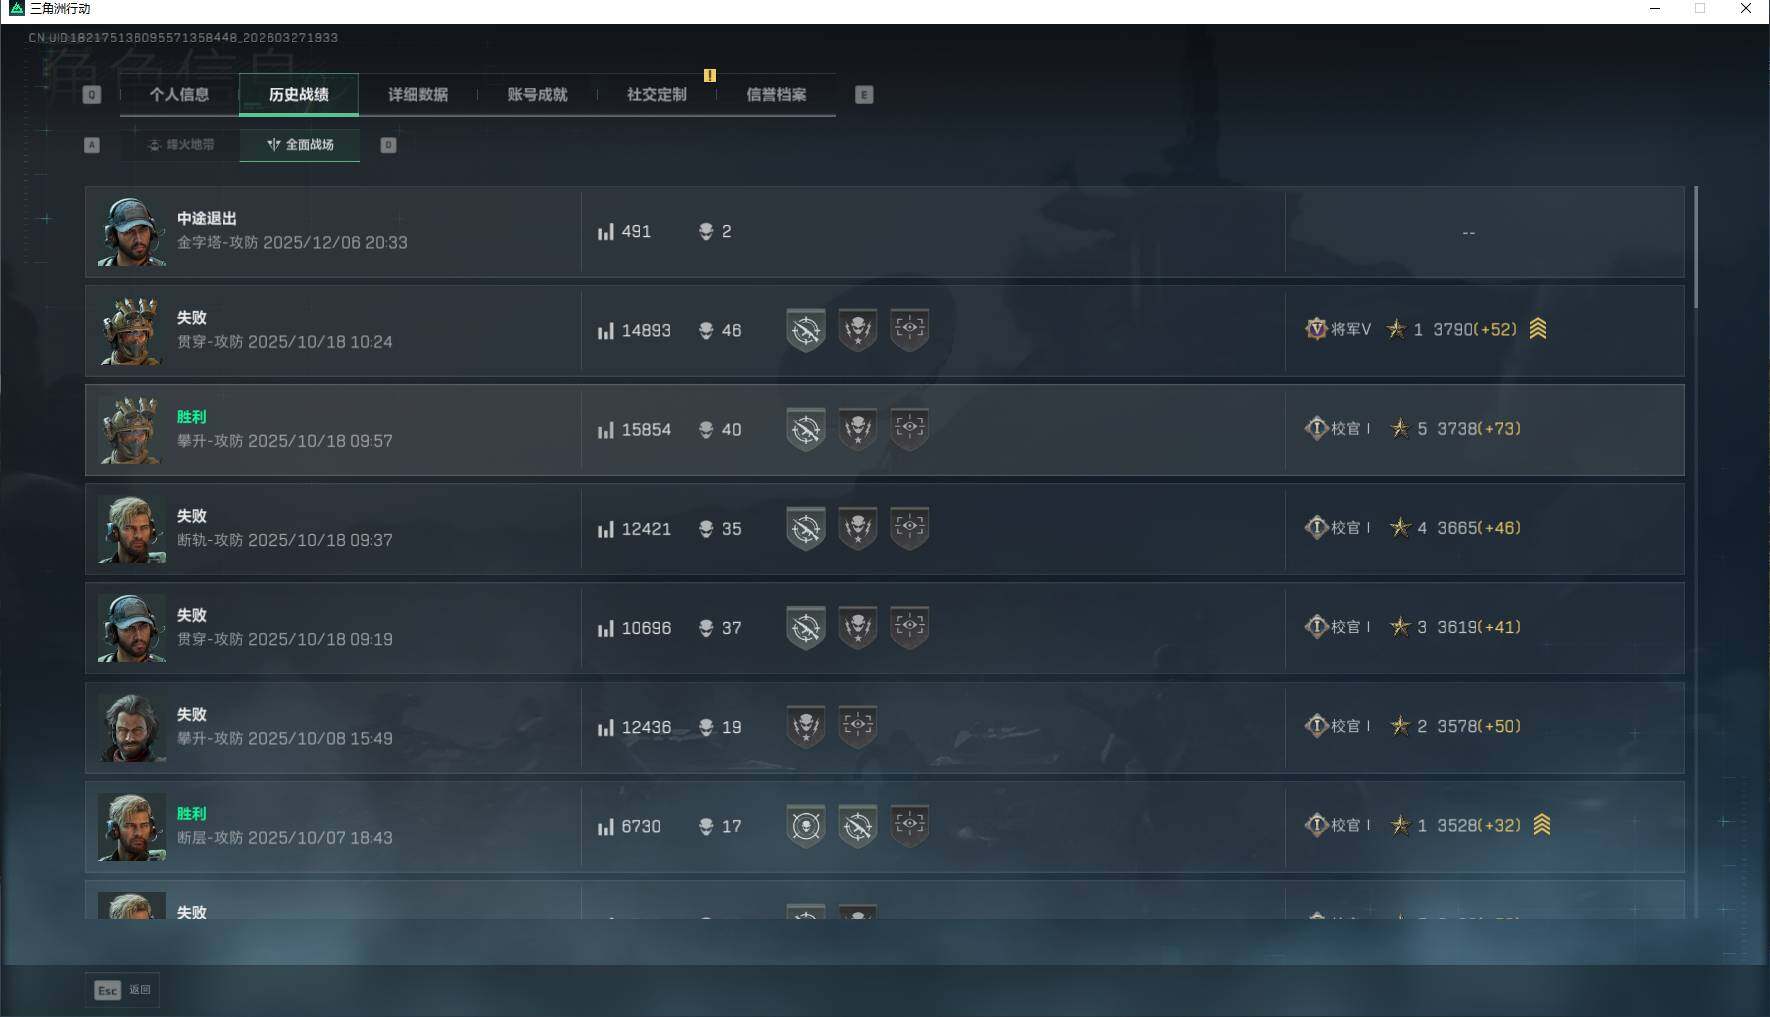1770x1017 pixels.
Task: Click the rank-up chevron icon beside 3790(+52)
Action: pos(1538,329)
